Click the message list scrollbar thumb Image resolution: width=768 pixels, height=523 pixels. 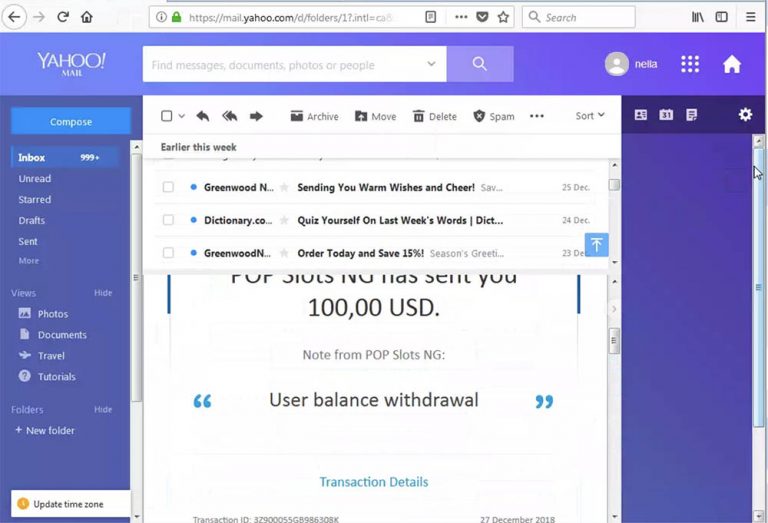tap(614, 185)
